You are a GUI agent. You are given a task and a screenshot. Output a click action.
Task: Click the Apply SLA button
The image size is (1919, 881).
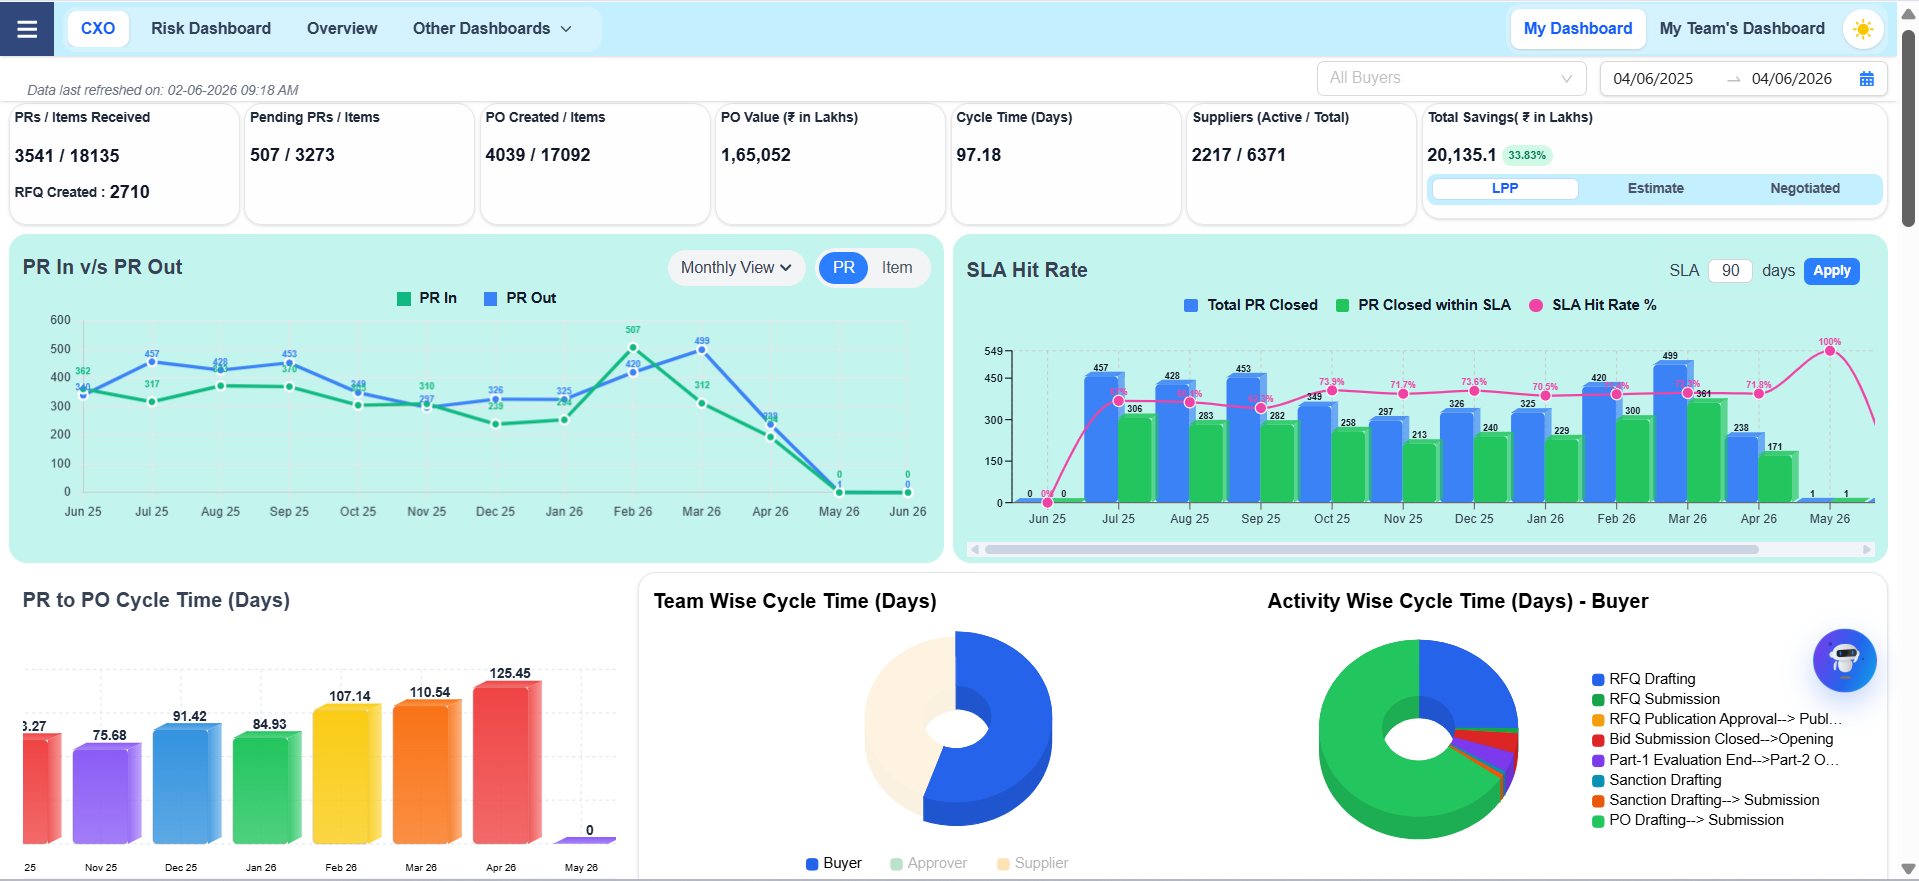[x=1831, y=271]
